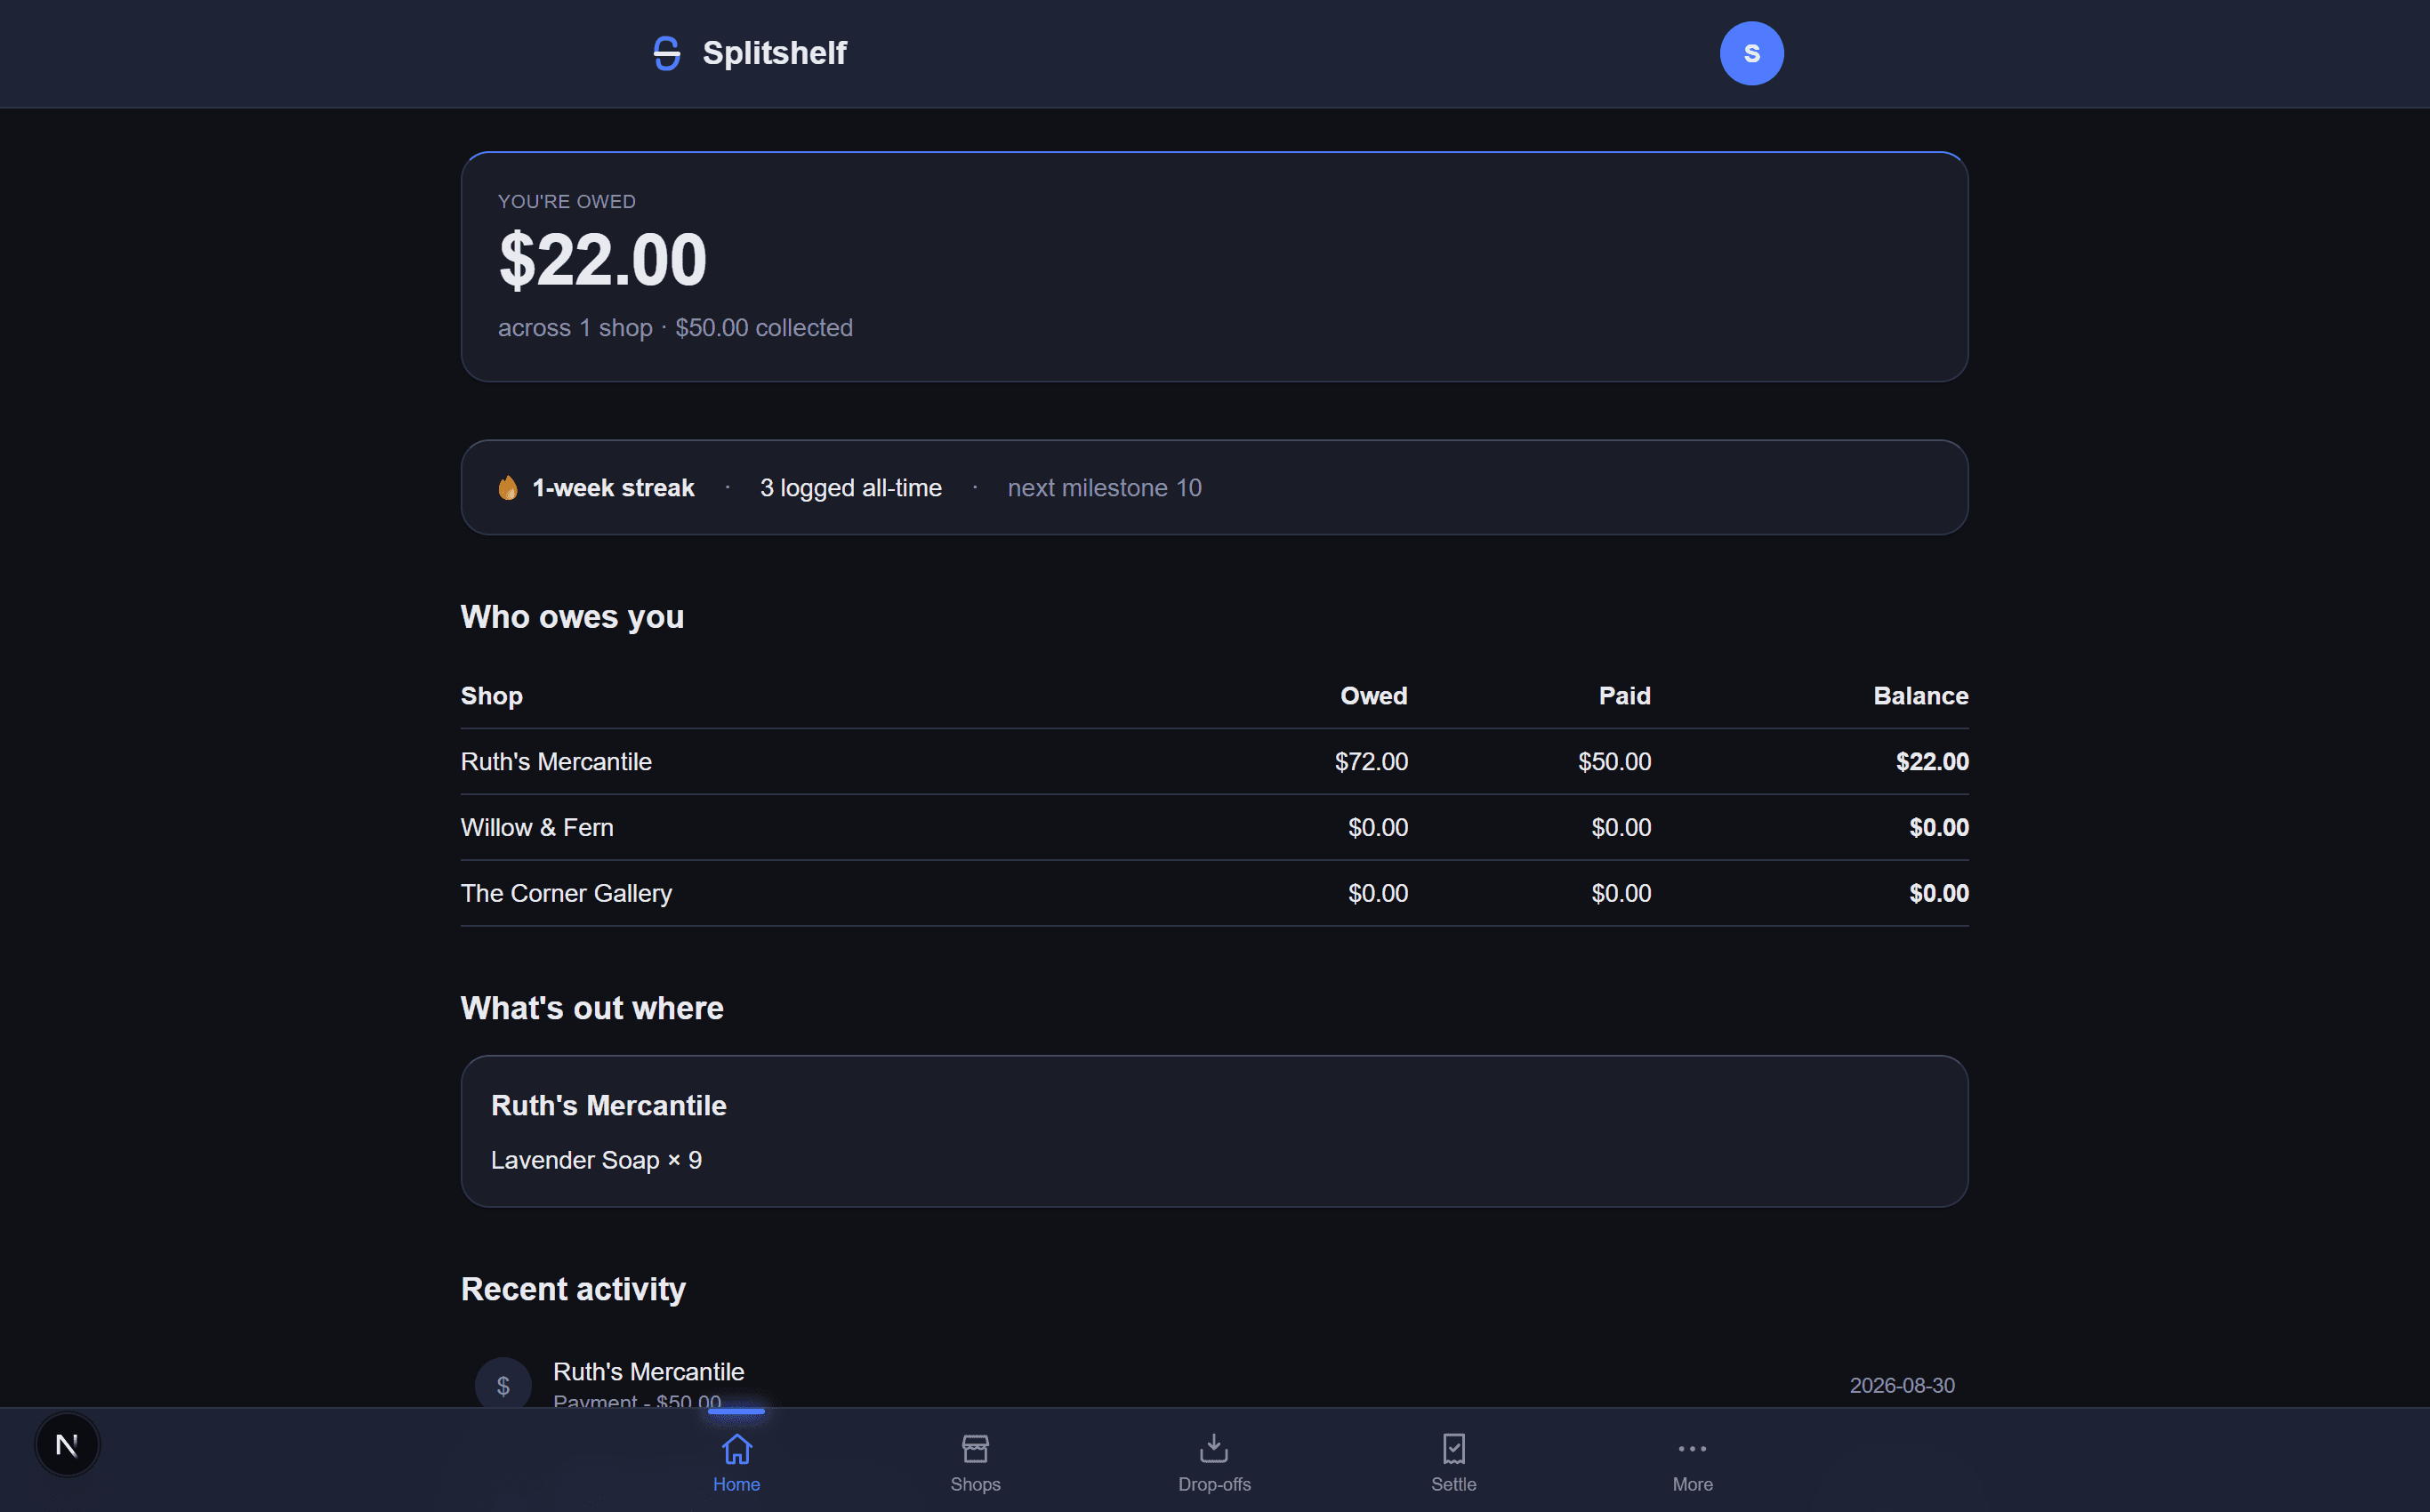Viewport: 2430px width, 1512px height.
Task: Click the What's out where heading
Action: tap(592, 1008)
